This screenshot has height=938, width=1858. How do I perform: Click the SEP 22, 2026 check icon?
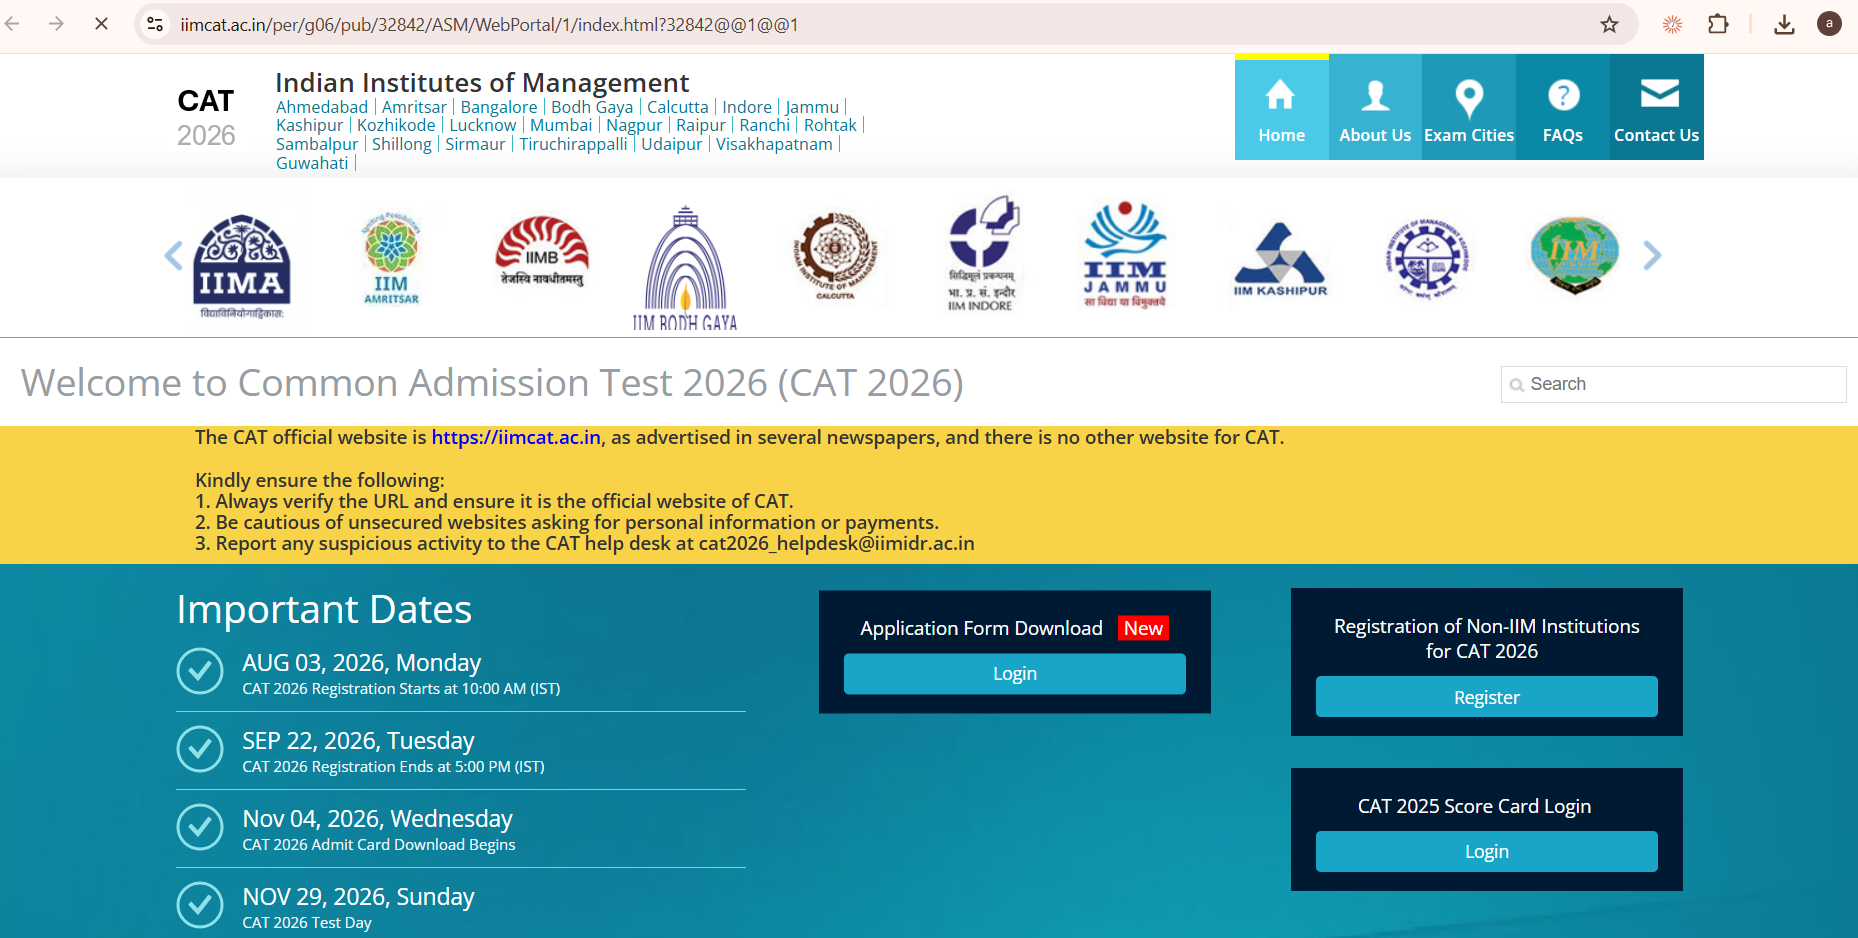coord(200,749)
